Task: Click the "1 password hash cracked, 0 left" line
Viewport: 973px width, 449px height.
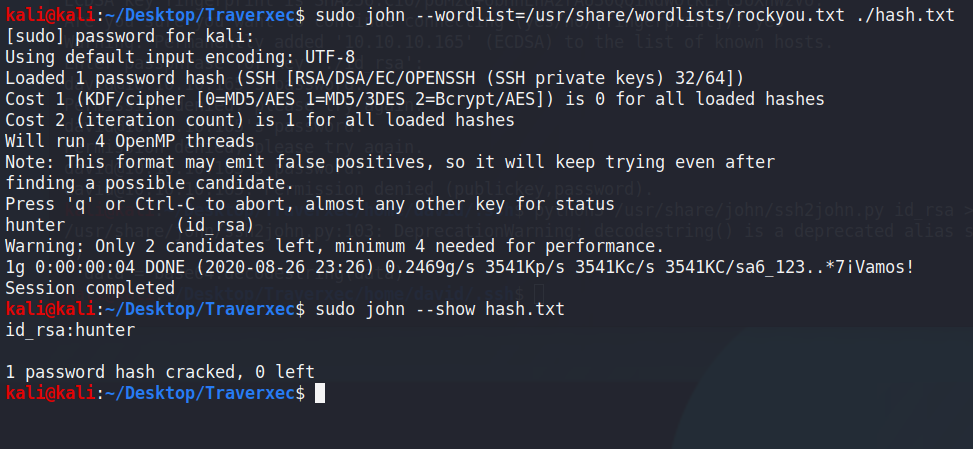Action: pyautogui.click(x=160, y=372)
